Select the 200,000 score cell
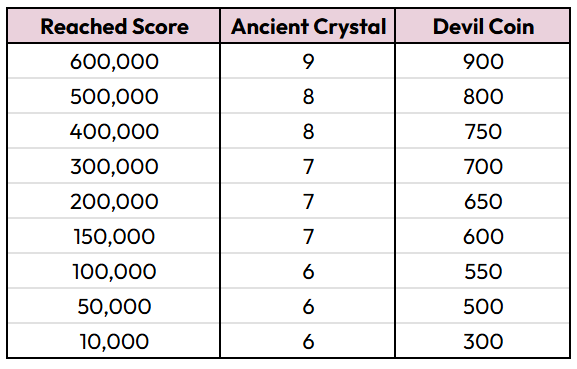577x369 pixels. click(114, 201)
